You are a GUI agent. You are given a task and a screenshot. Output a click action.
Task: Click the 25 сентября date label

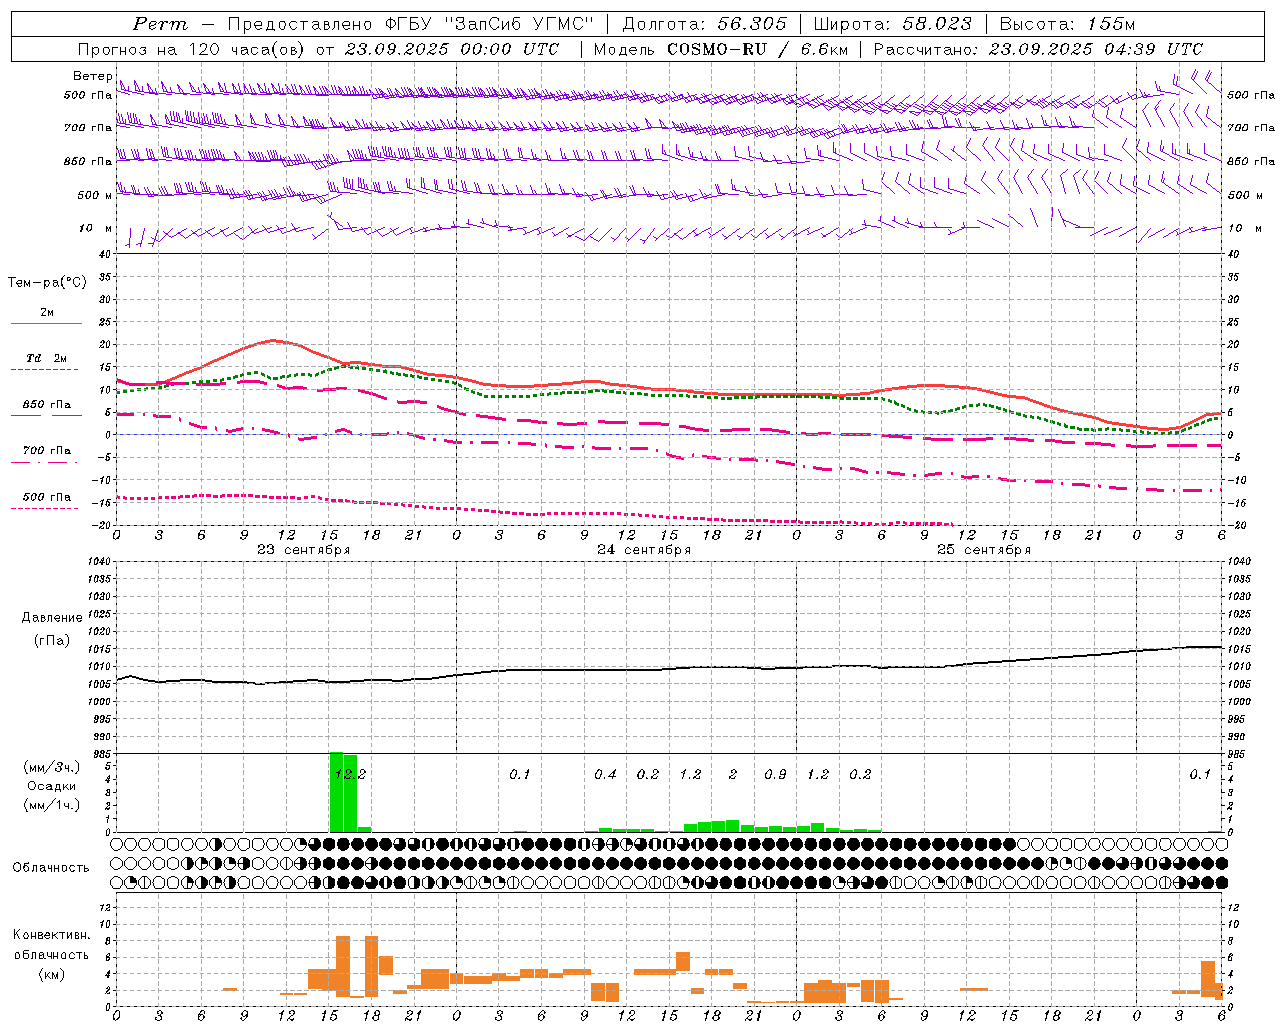click(x=983, y=550)
